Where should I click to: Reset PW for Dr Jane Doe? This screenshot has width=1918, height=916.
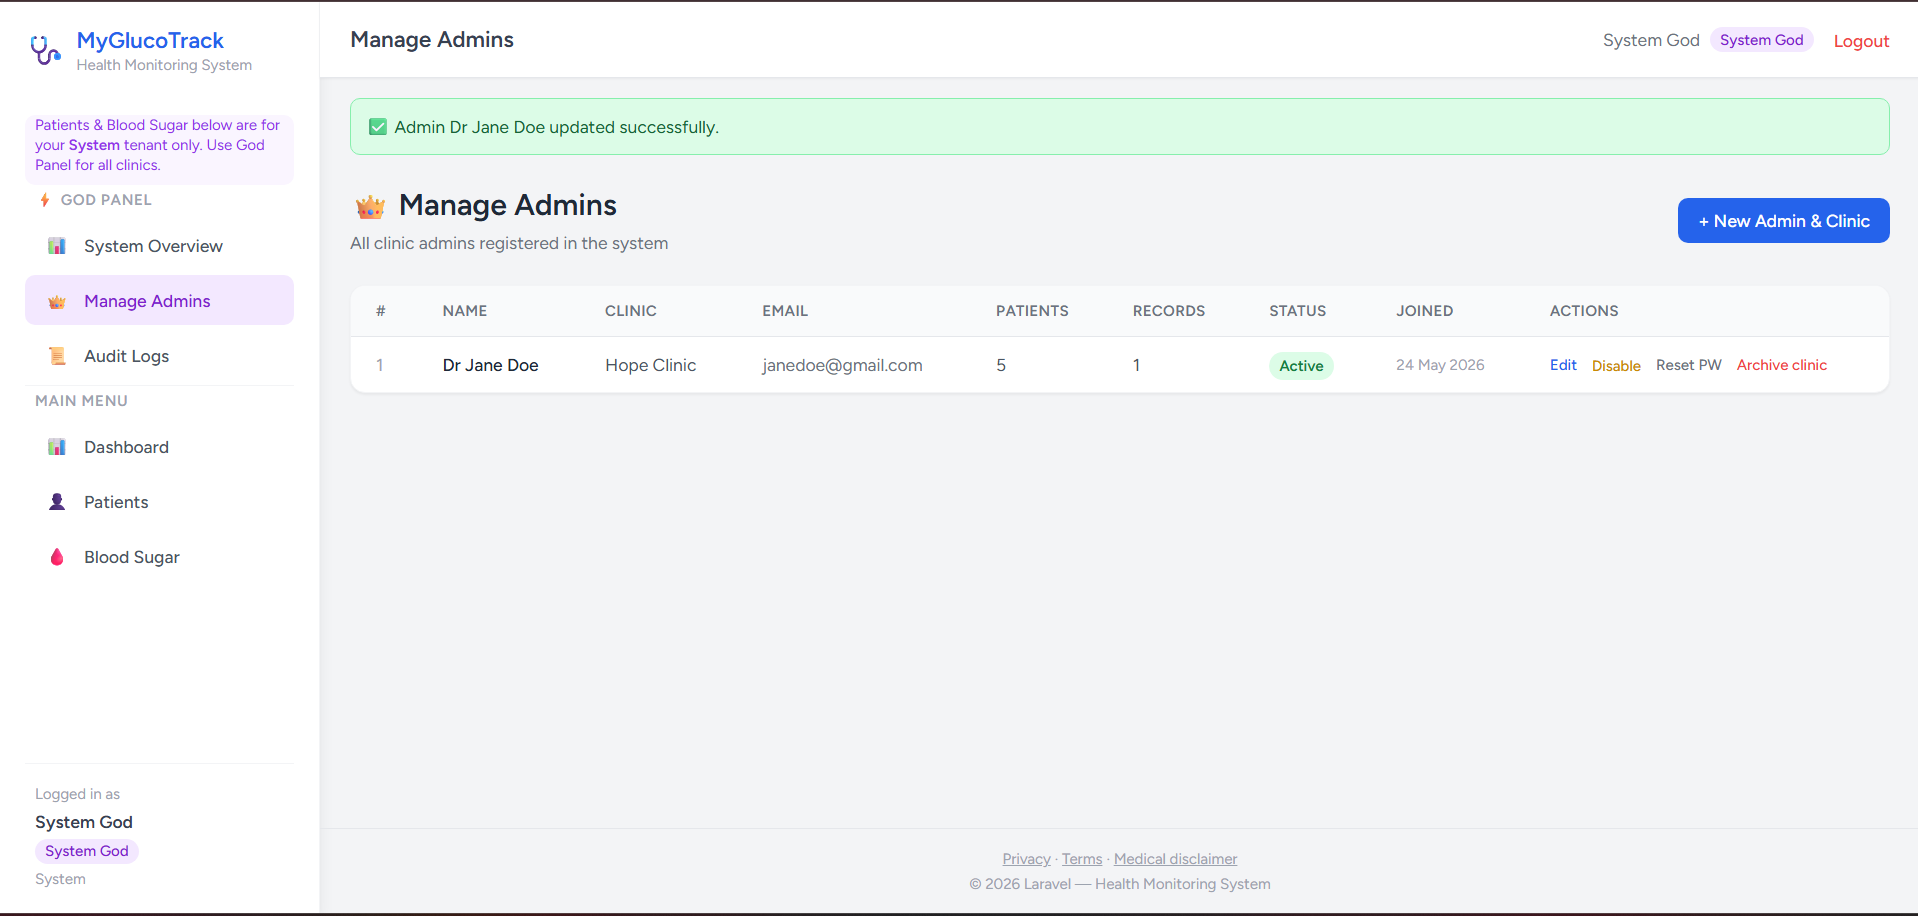[x=1688, y=365]
